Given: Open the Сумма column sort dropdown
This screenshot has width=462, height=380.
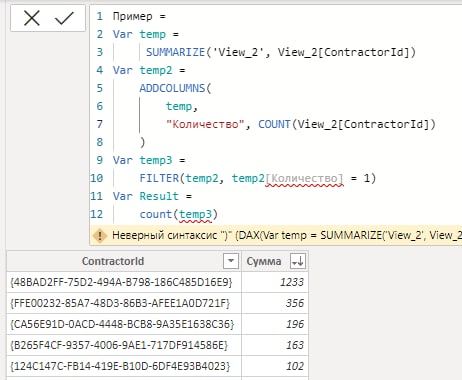Looking at the screenshot, I should (298, 261).
